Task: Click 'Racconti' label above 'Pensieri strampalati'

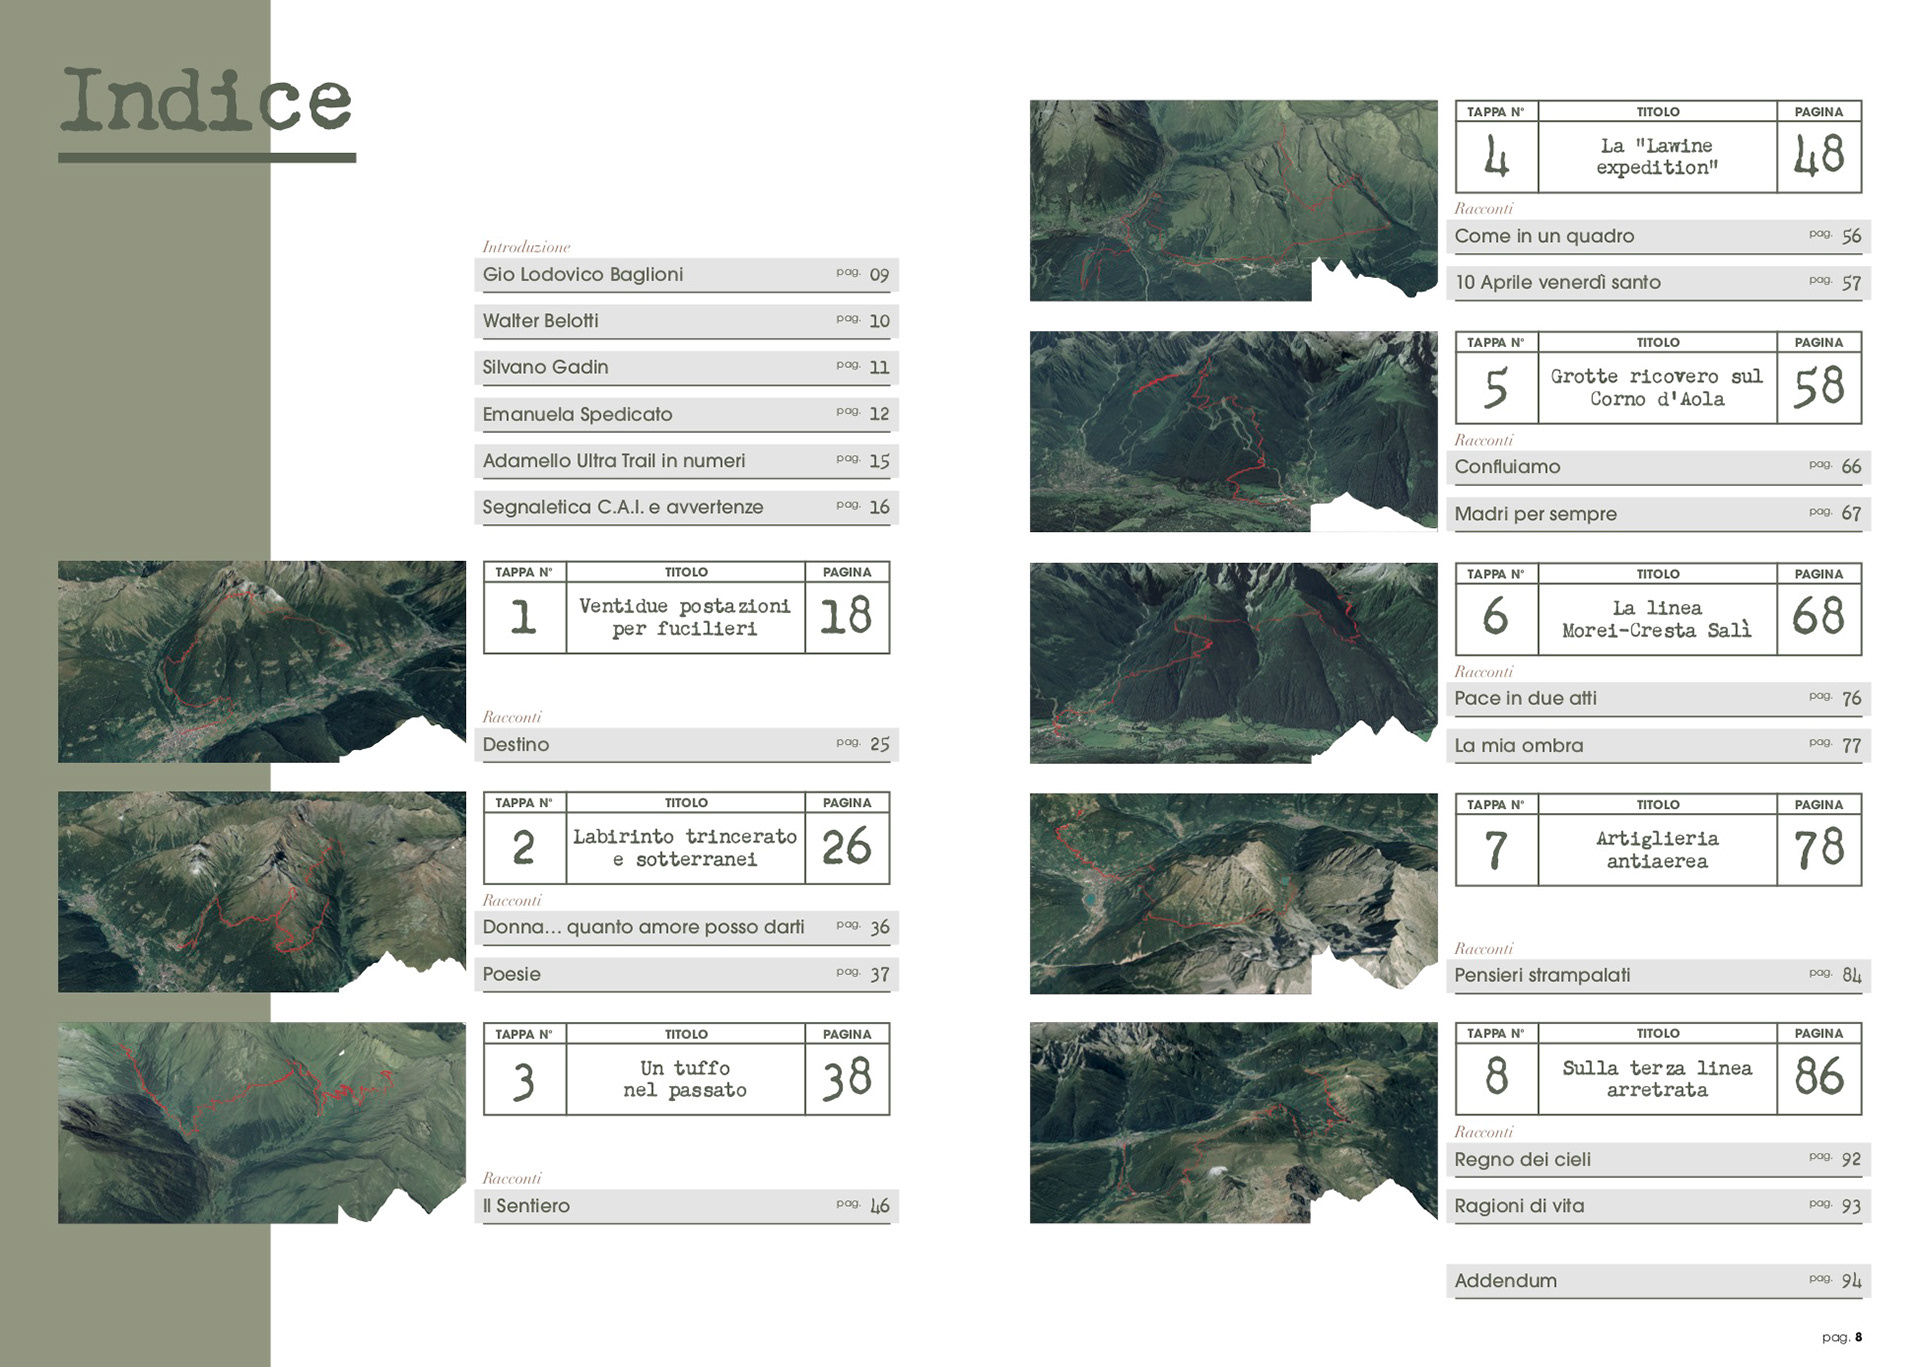Action: pos(1484,948)
